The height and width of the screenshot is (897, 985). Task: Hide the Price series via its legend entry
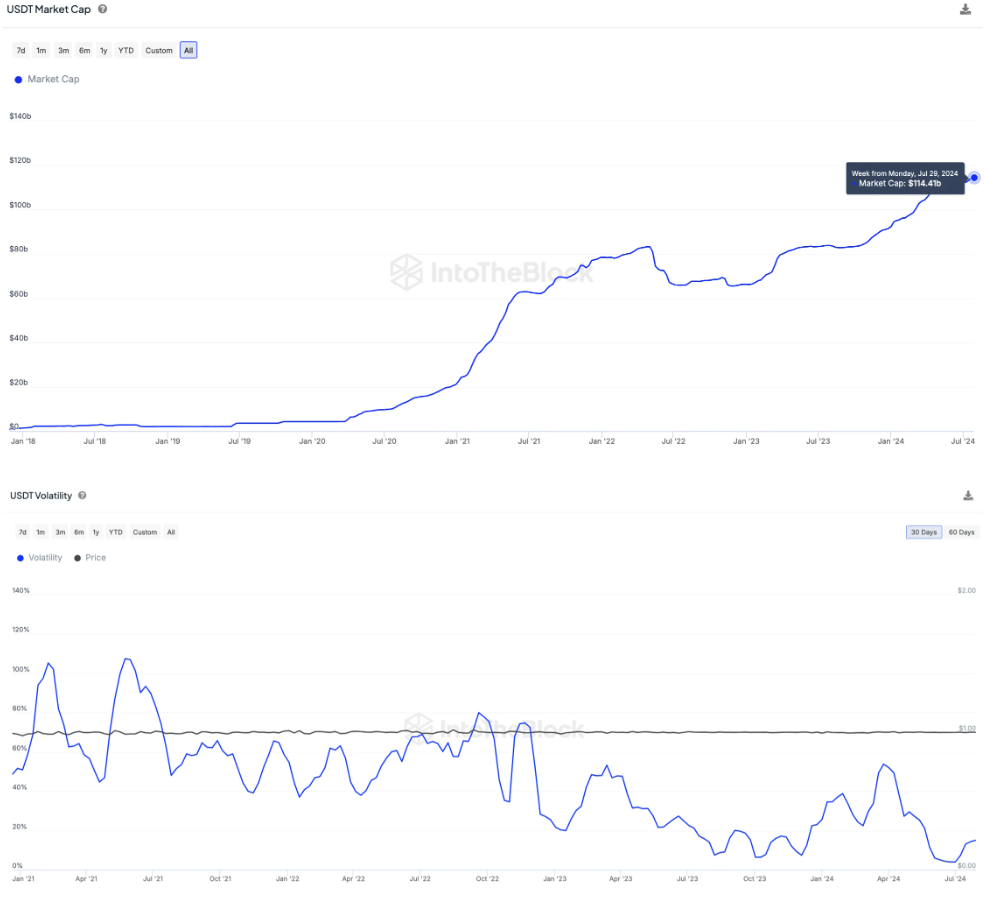coord(90,557)
